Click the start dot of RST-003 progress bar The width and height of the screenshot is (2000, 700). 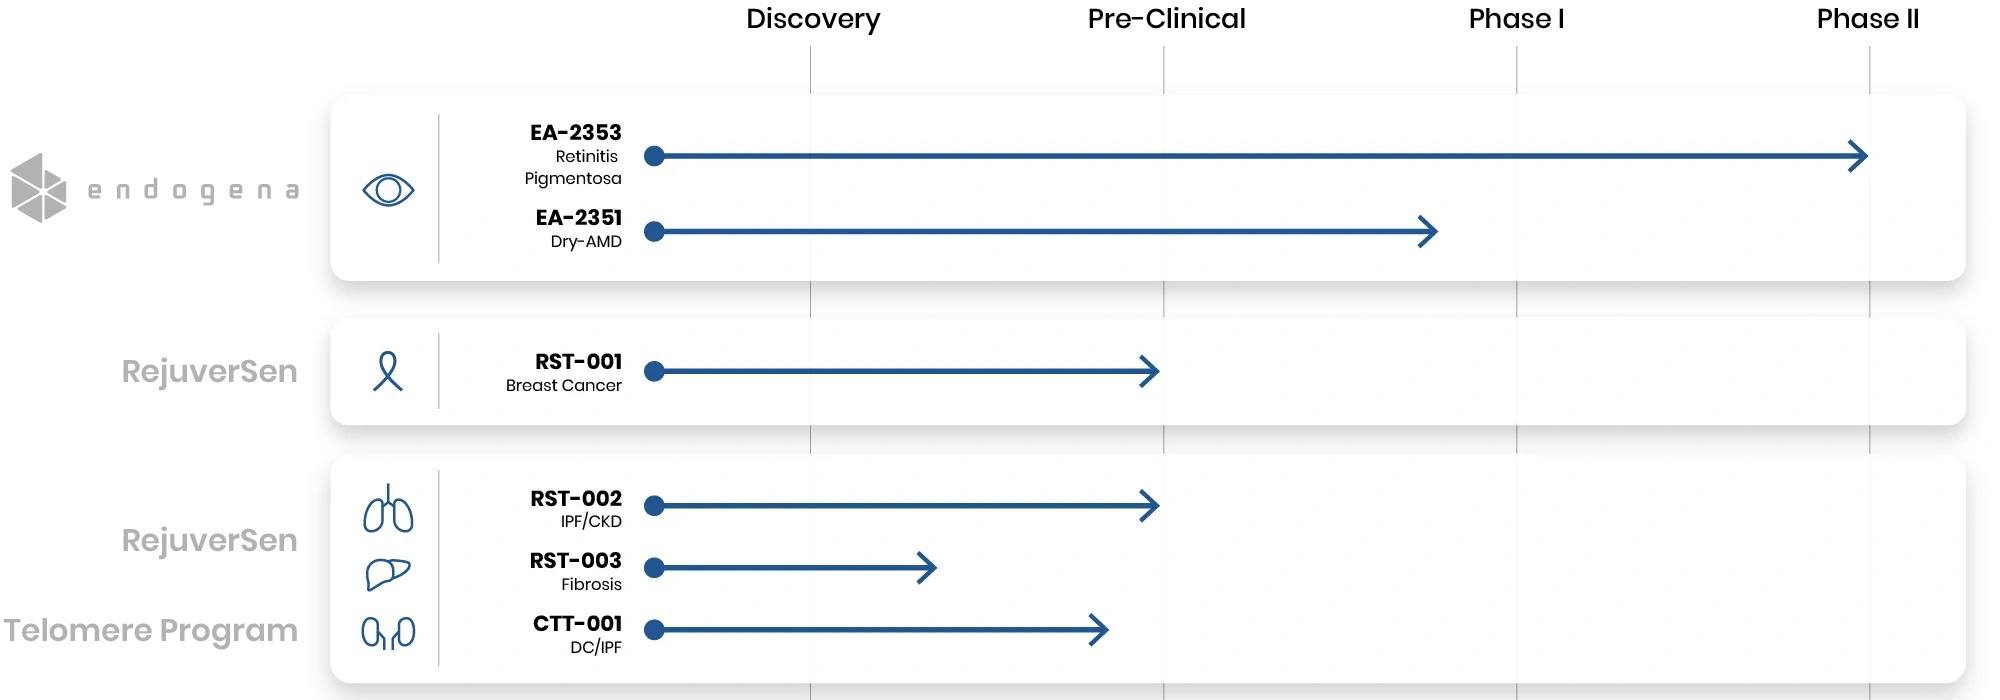pyautogui.click(x=655, y=568)
